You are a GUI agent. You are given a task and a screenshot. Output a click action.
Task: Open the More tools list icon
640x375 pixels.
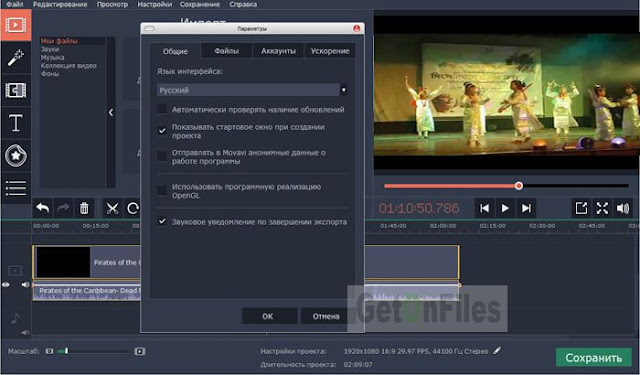[x=16, y=188]
